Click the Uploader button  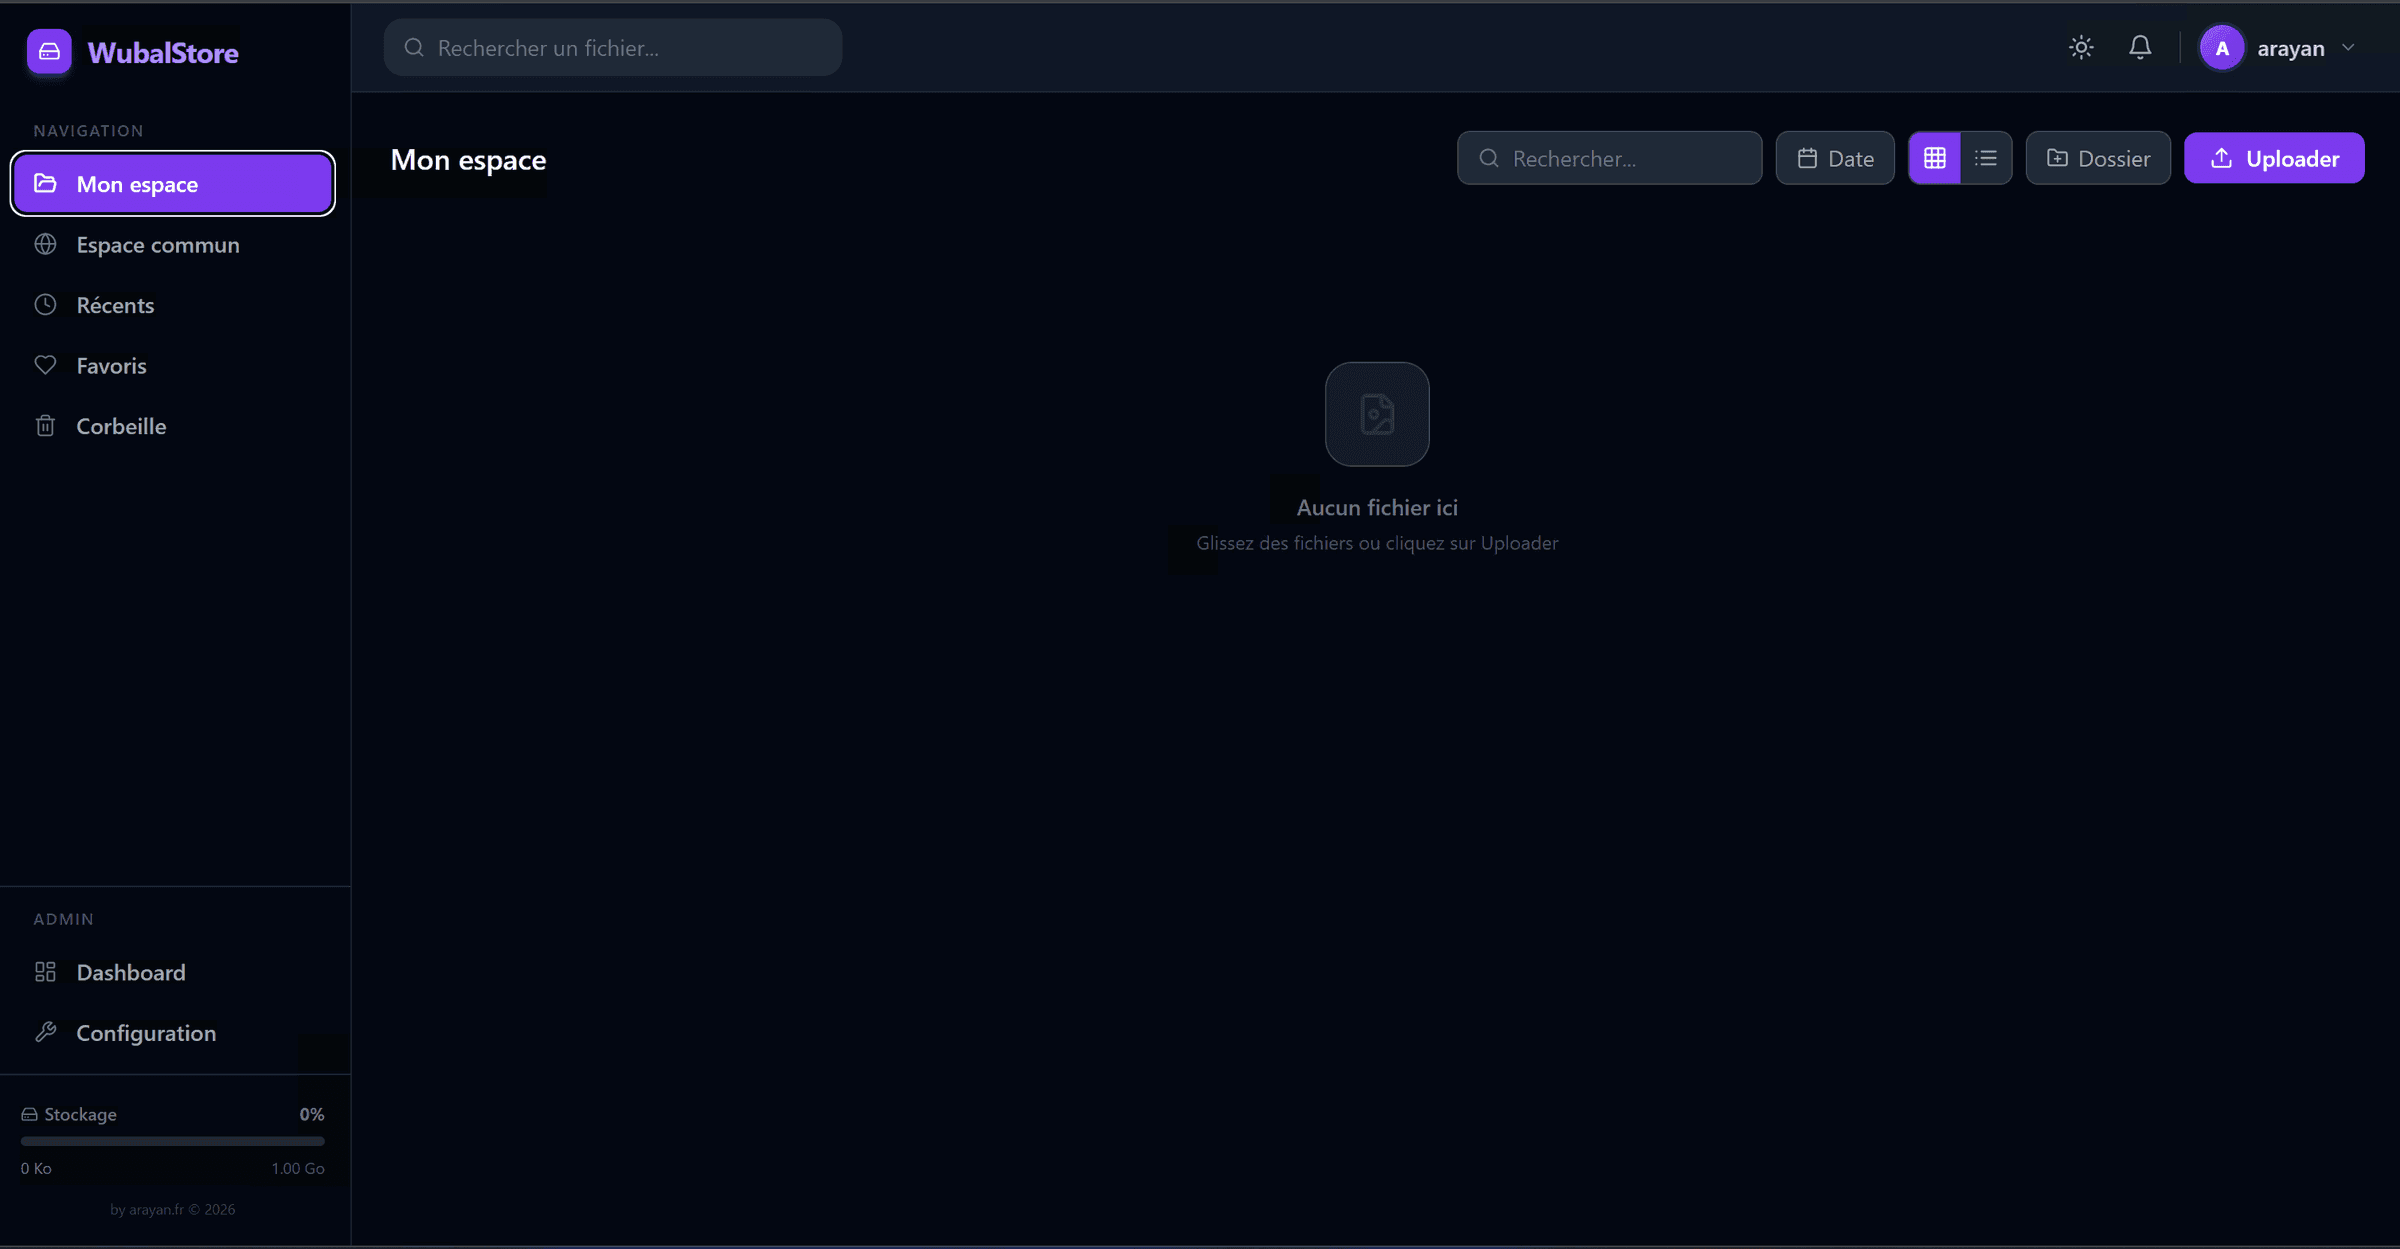[2274, 158]
